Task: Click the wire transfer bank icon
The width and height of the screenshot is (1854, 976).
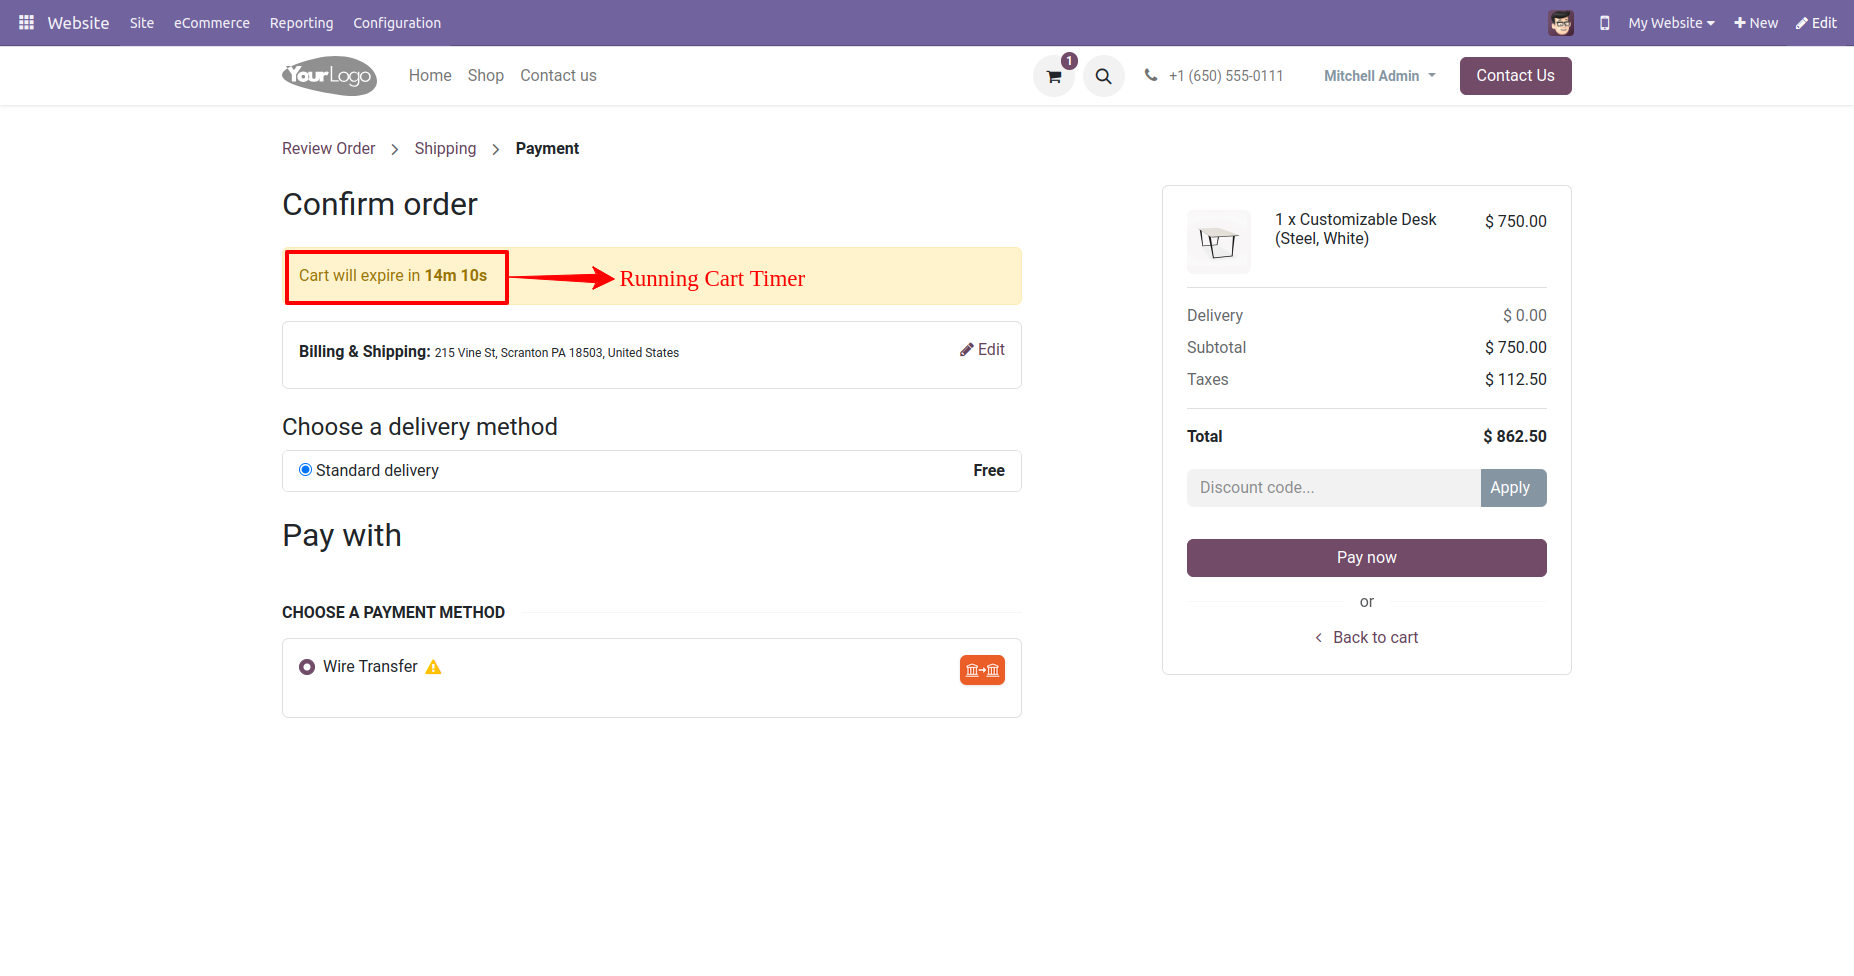Action: click(x=982, y=670)
